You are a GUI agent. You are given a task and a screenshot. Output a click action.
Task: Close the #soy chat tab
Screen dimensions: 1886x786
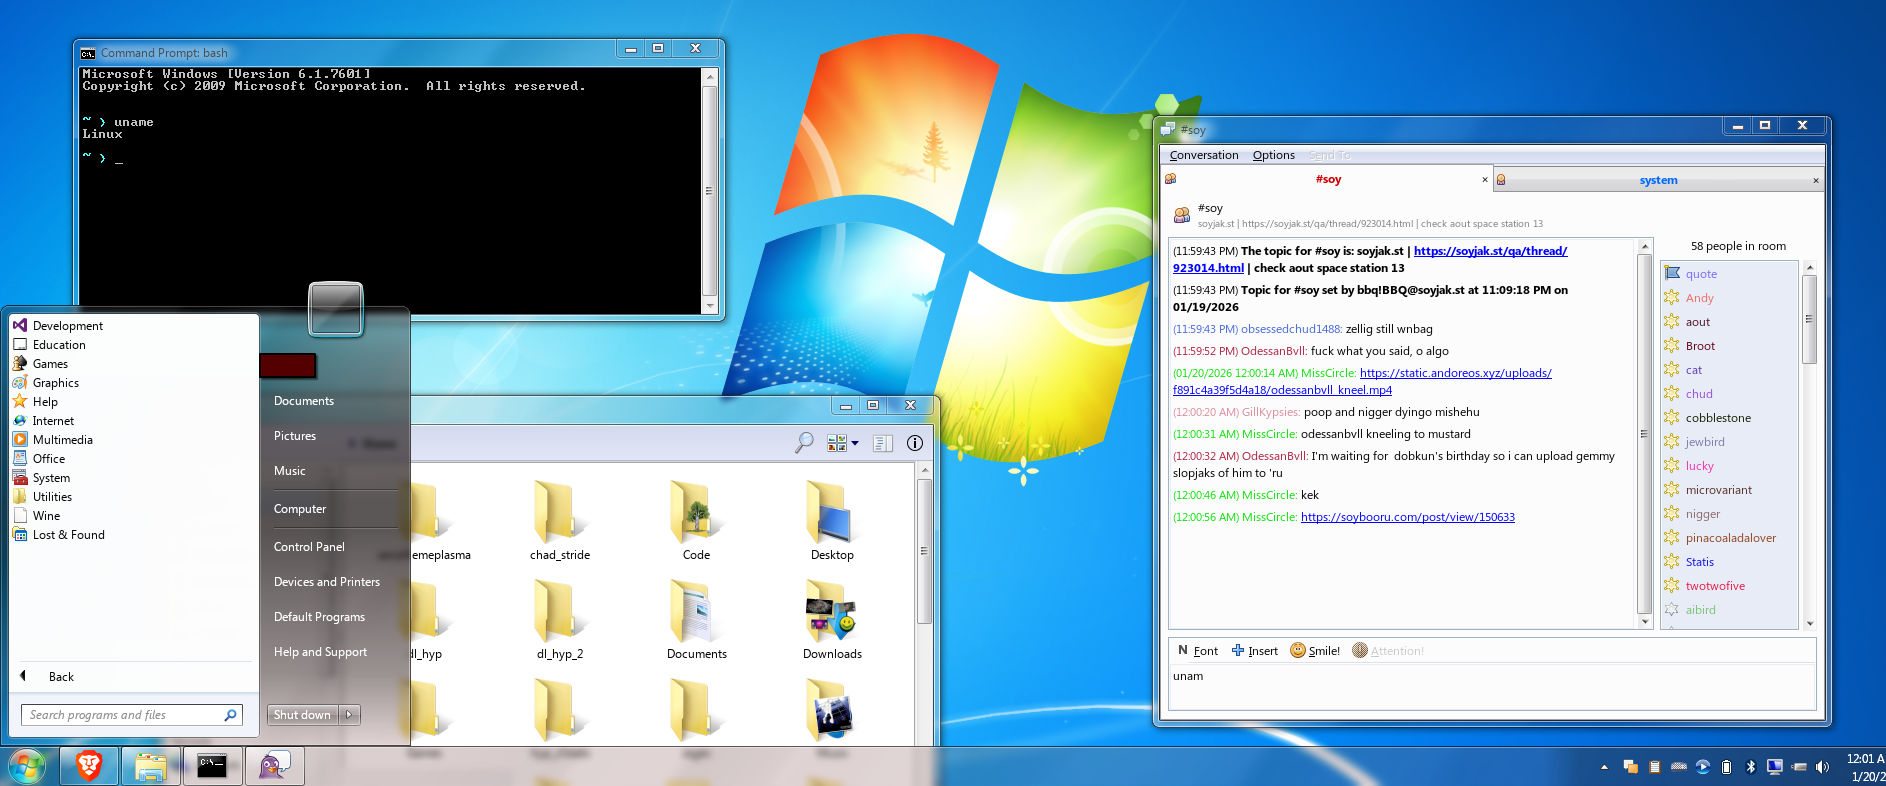[x=1484, y=180]
